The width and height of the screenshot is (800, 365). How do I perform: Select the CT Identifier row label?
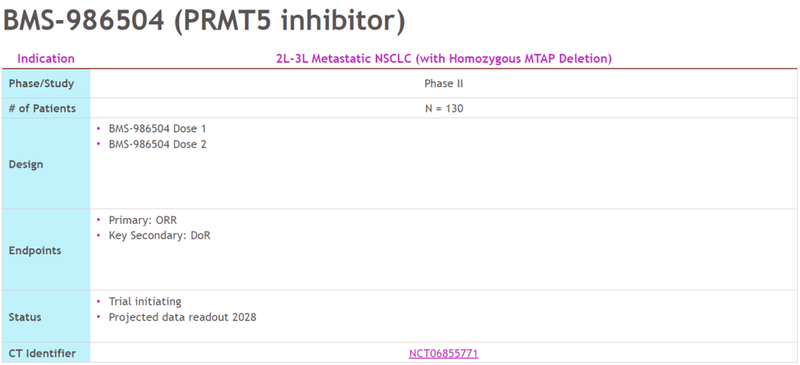(42, 353)
